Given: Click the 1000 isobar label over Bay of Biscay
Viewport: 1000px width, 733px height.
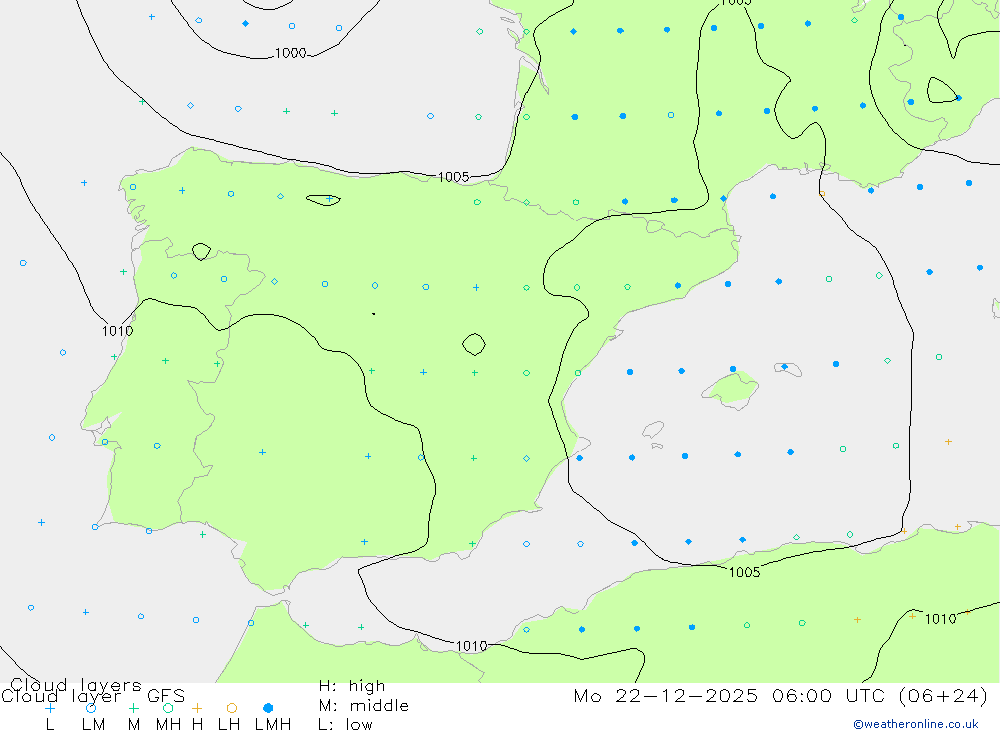Looking at the screenshot, I should (291, 53).
